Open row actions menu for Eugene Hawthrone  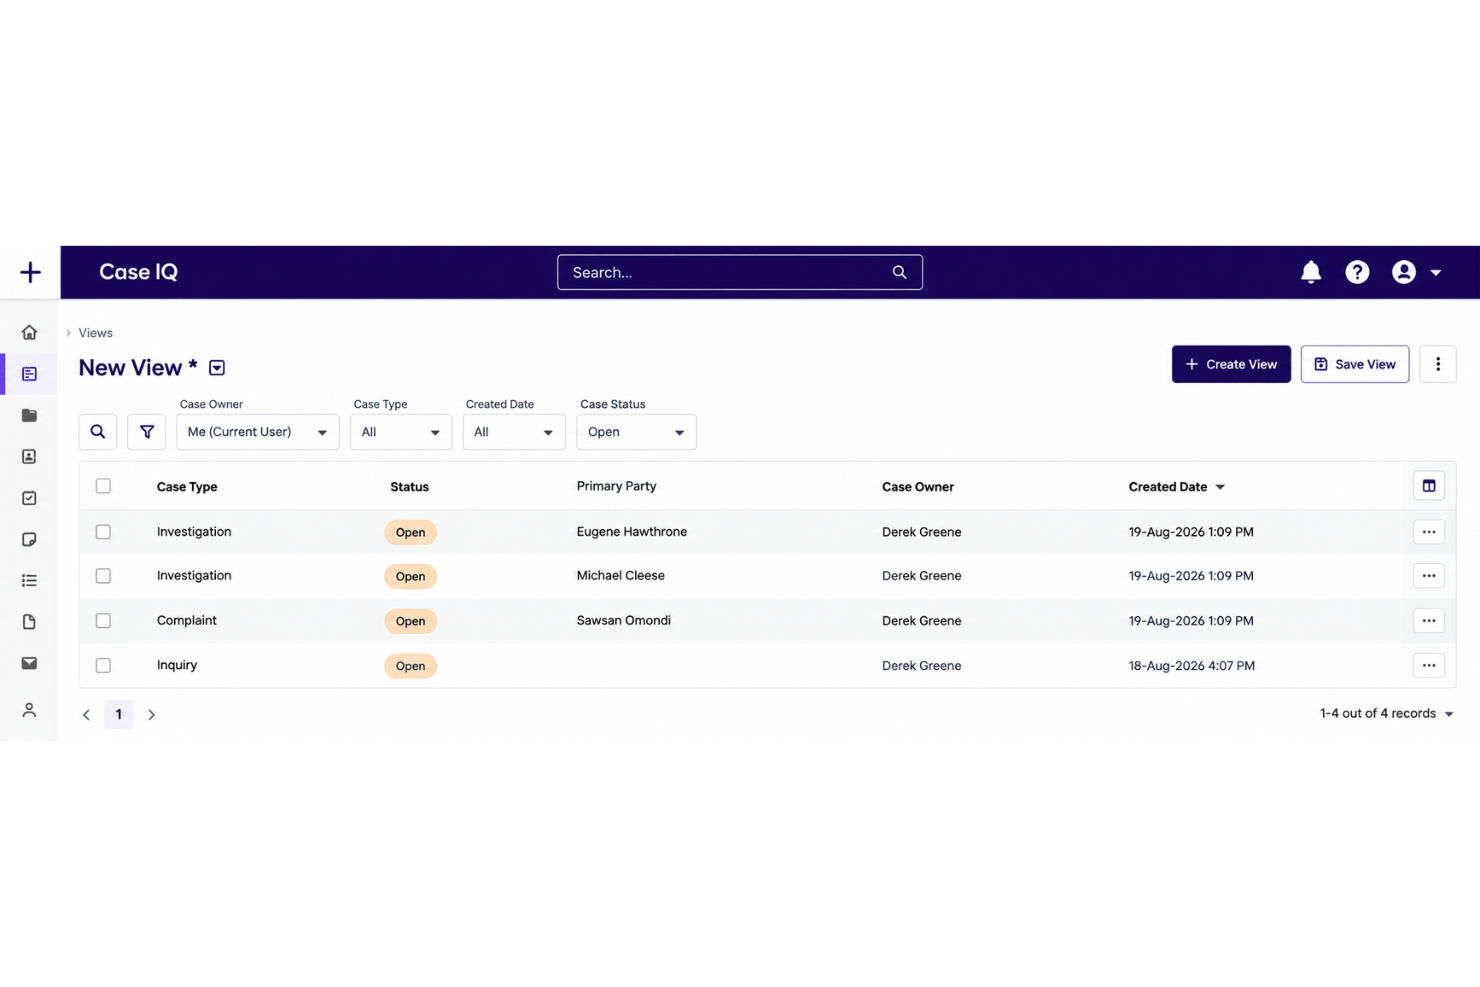(1429, 532)
